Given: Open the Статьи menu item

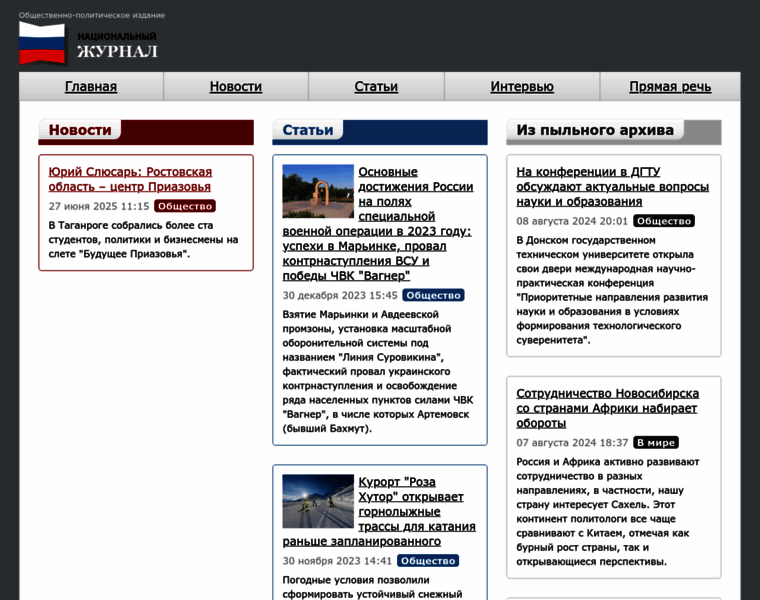Looking at the screenshot, I should click(x=376, y=87).
